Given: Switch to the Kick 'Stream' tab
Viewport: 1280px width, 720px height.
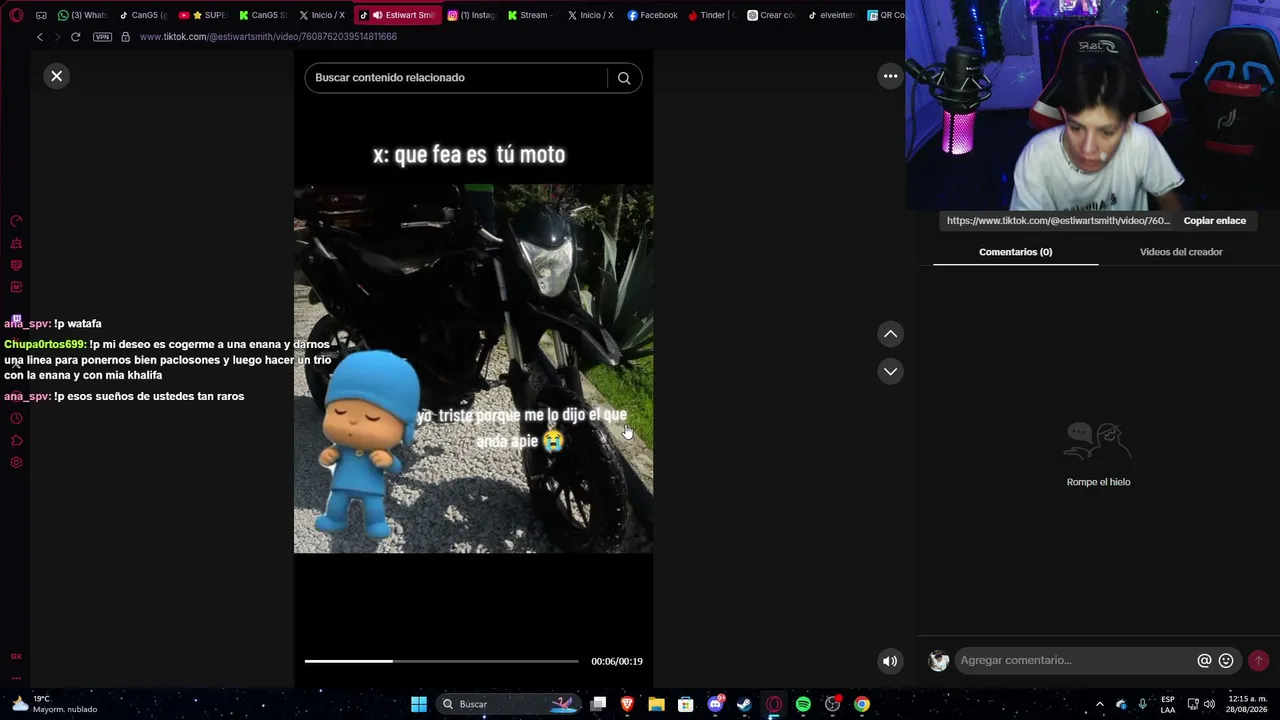Looking at the screenshot, I should tap(532, 15).
